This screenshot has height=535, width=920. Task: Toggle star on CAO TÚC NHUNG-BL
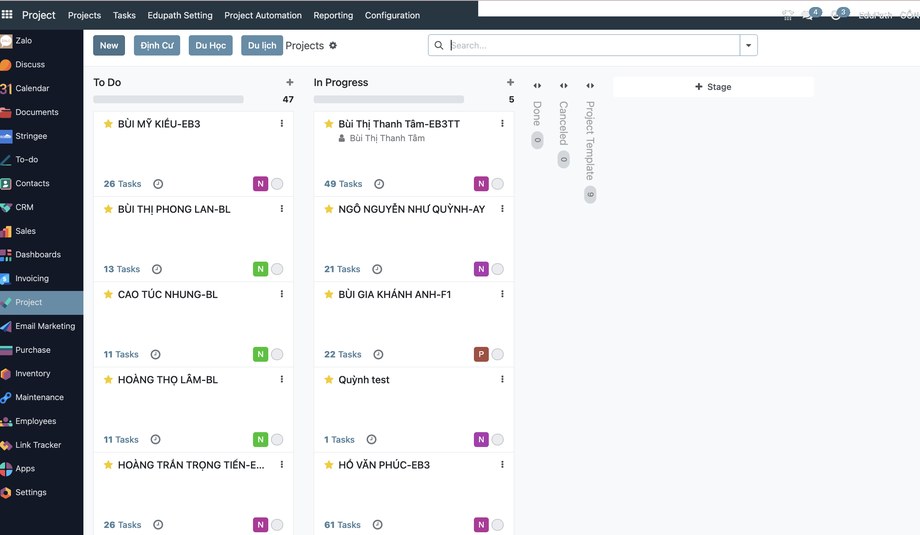108,294
